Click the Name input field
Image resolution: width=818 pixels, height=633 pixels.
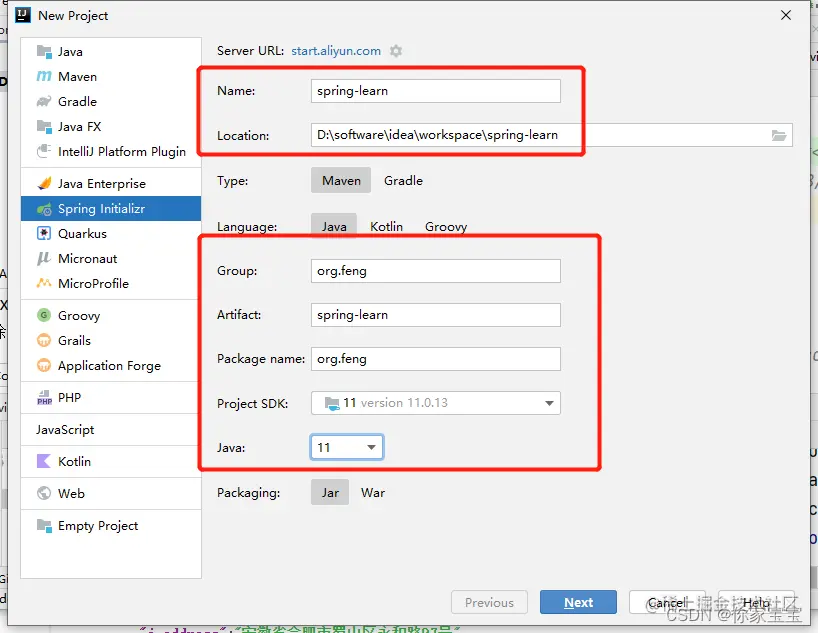click(x=436, y=91)
